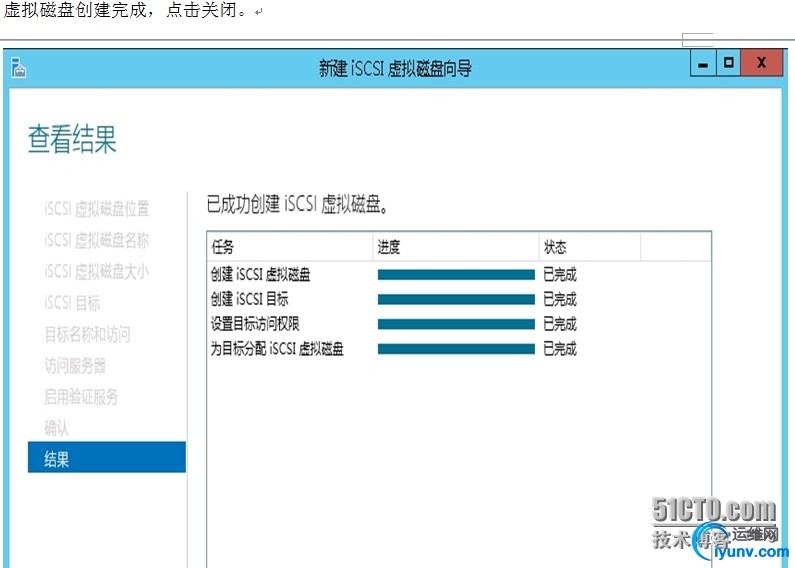
Task: Click 已完成 status of 创建 iSCSI 虚拟磁盘
Action: 560,275
